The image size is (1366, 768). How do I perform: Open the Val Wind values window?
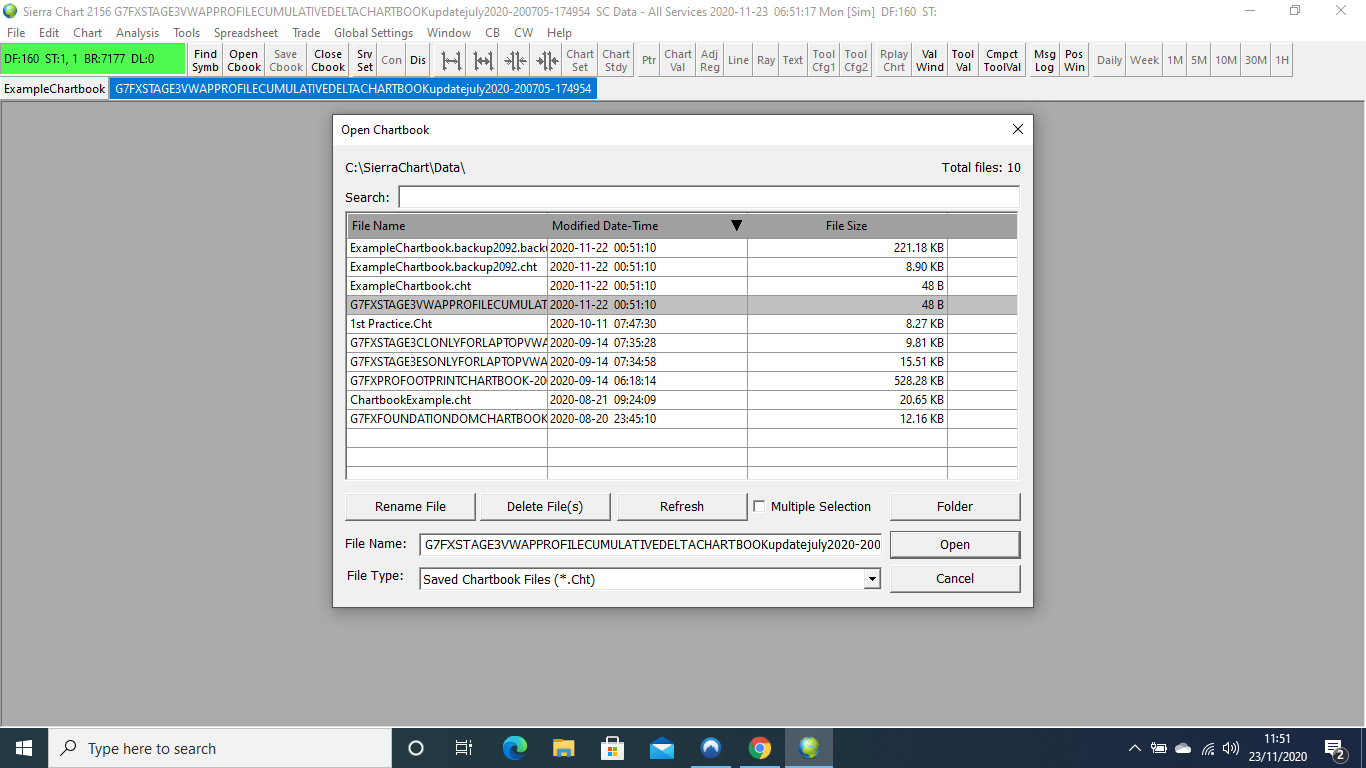(x=929, y=60)
